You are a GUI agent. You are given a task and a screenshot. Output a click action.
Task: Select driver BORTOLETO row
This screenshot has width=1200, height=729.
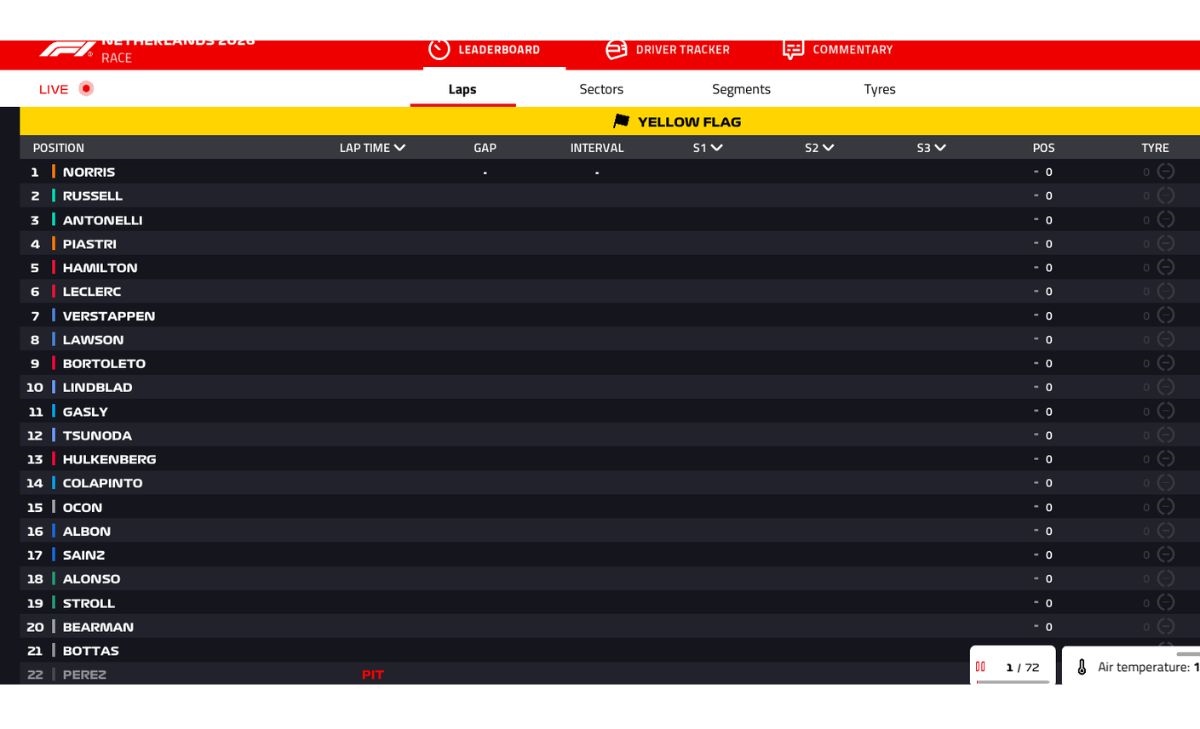[x=610, y=364]
